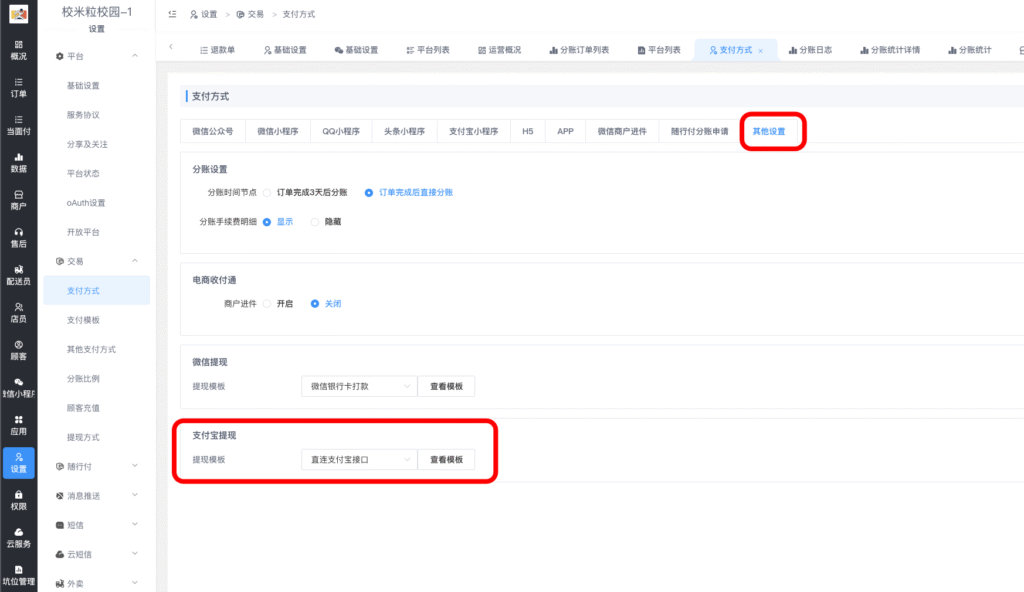Click 查看模板 next to 微信提现
Image resolution: width=1024 pixels, height=592 pixels.
click(x=448, y=386)
